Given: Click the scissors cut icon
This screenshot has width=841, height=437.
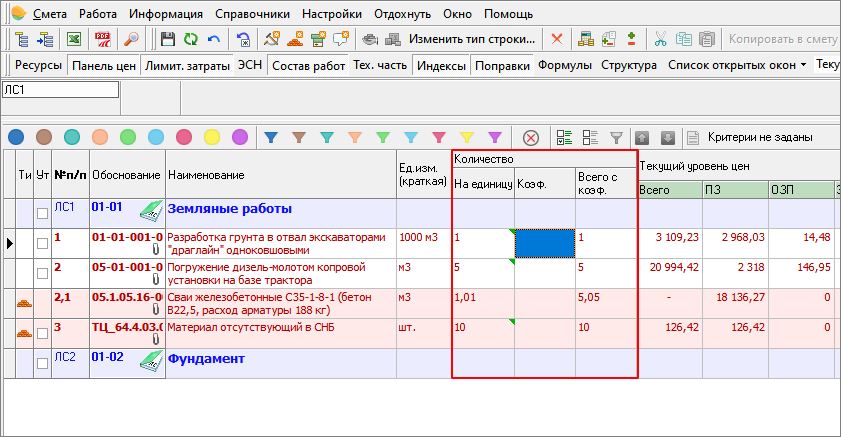Looking at the screenshot, I should coord(660,39).
